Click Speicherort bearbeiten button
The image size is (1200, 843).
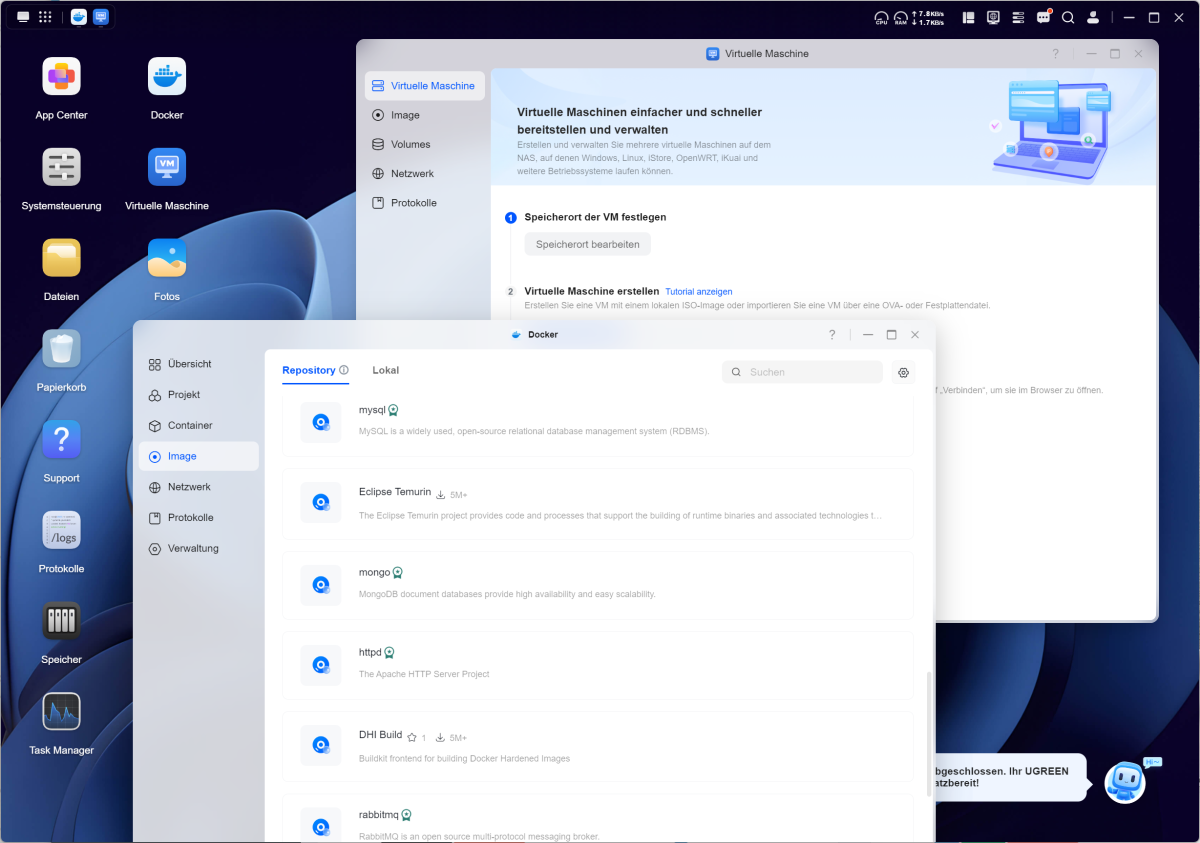click(x=587, y=244)
